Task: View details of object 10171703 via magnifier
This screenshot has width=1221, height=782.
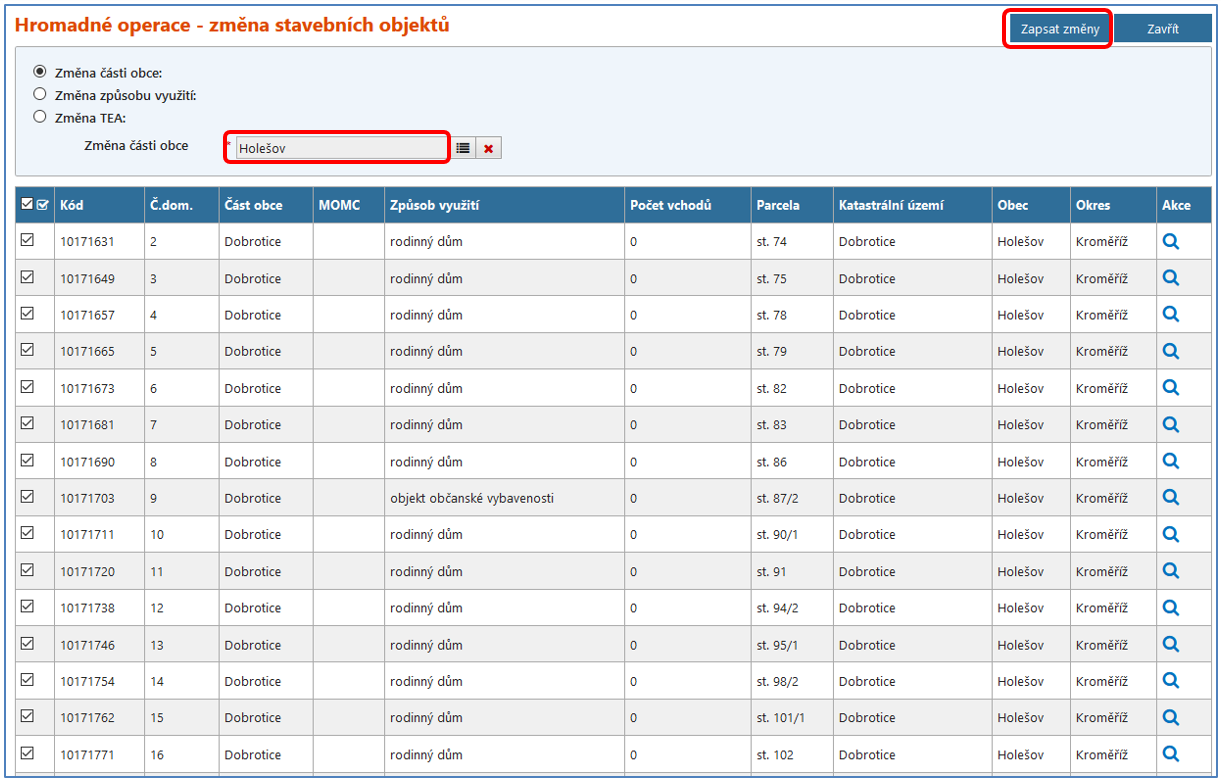Action: pyautogui.click(x=1170, y=498)
